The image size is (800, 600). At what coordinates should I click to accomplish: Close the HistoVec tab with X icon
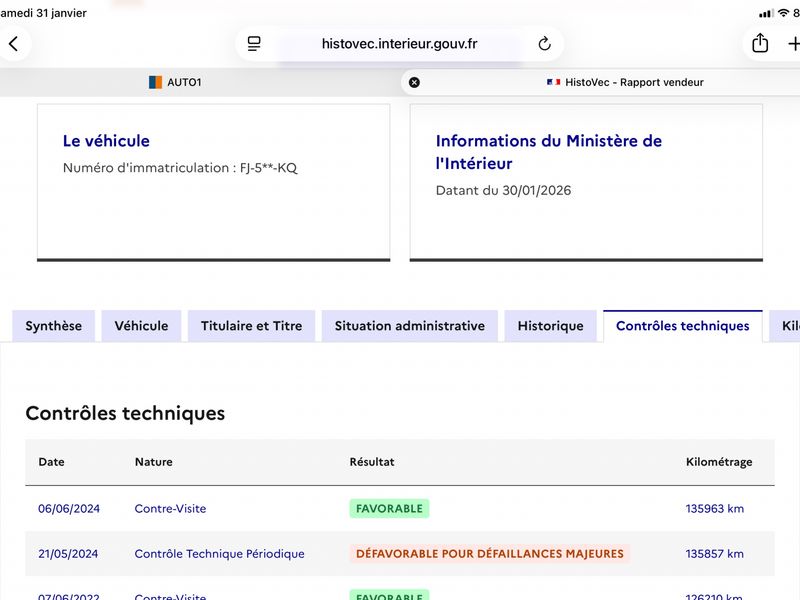click(414, 82)
